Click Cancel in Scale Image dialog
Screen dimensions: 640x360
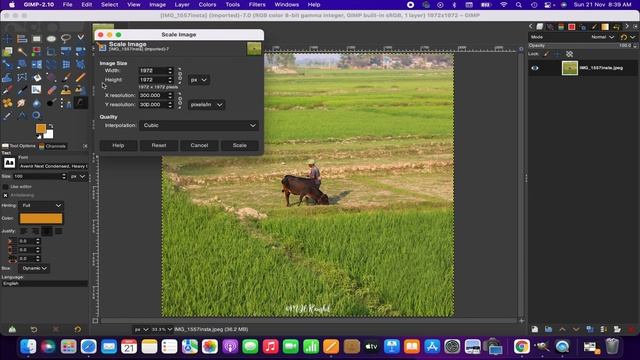(x=199, y=145)
